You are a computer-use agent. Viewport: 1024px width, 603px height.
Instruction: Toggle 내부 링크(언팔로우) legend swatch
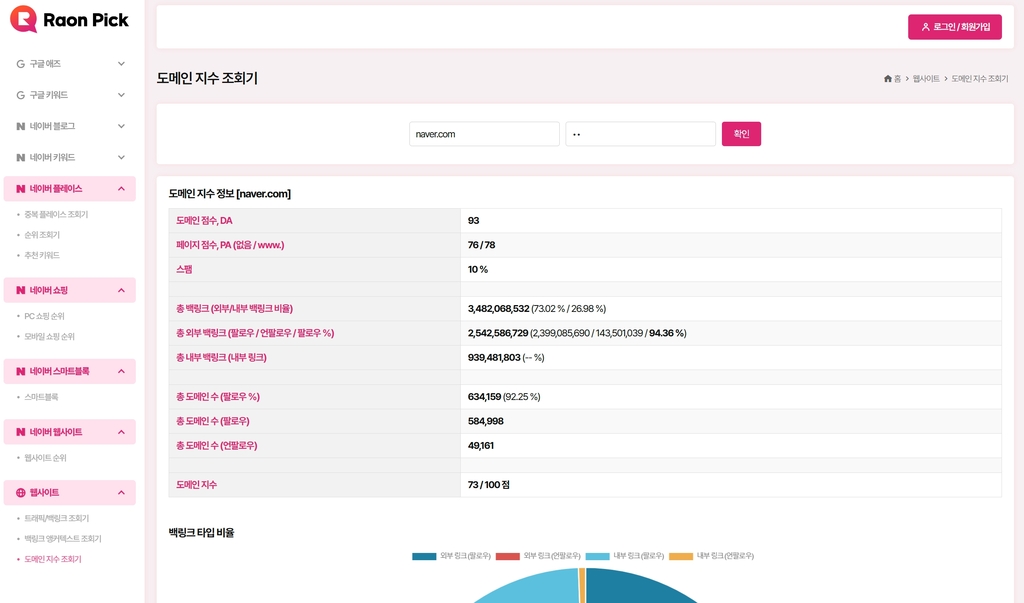tap(680, 557)
